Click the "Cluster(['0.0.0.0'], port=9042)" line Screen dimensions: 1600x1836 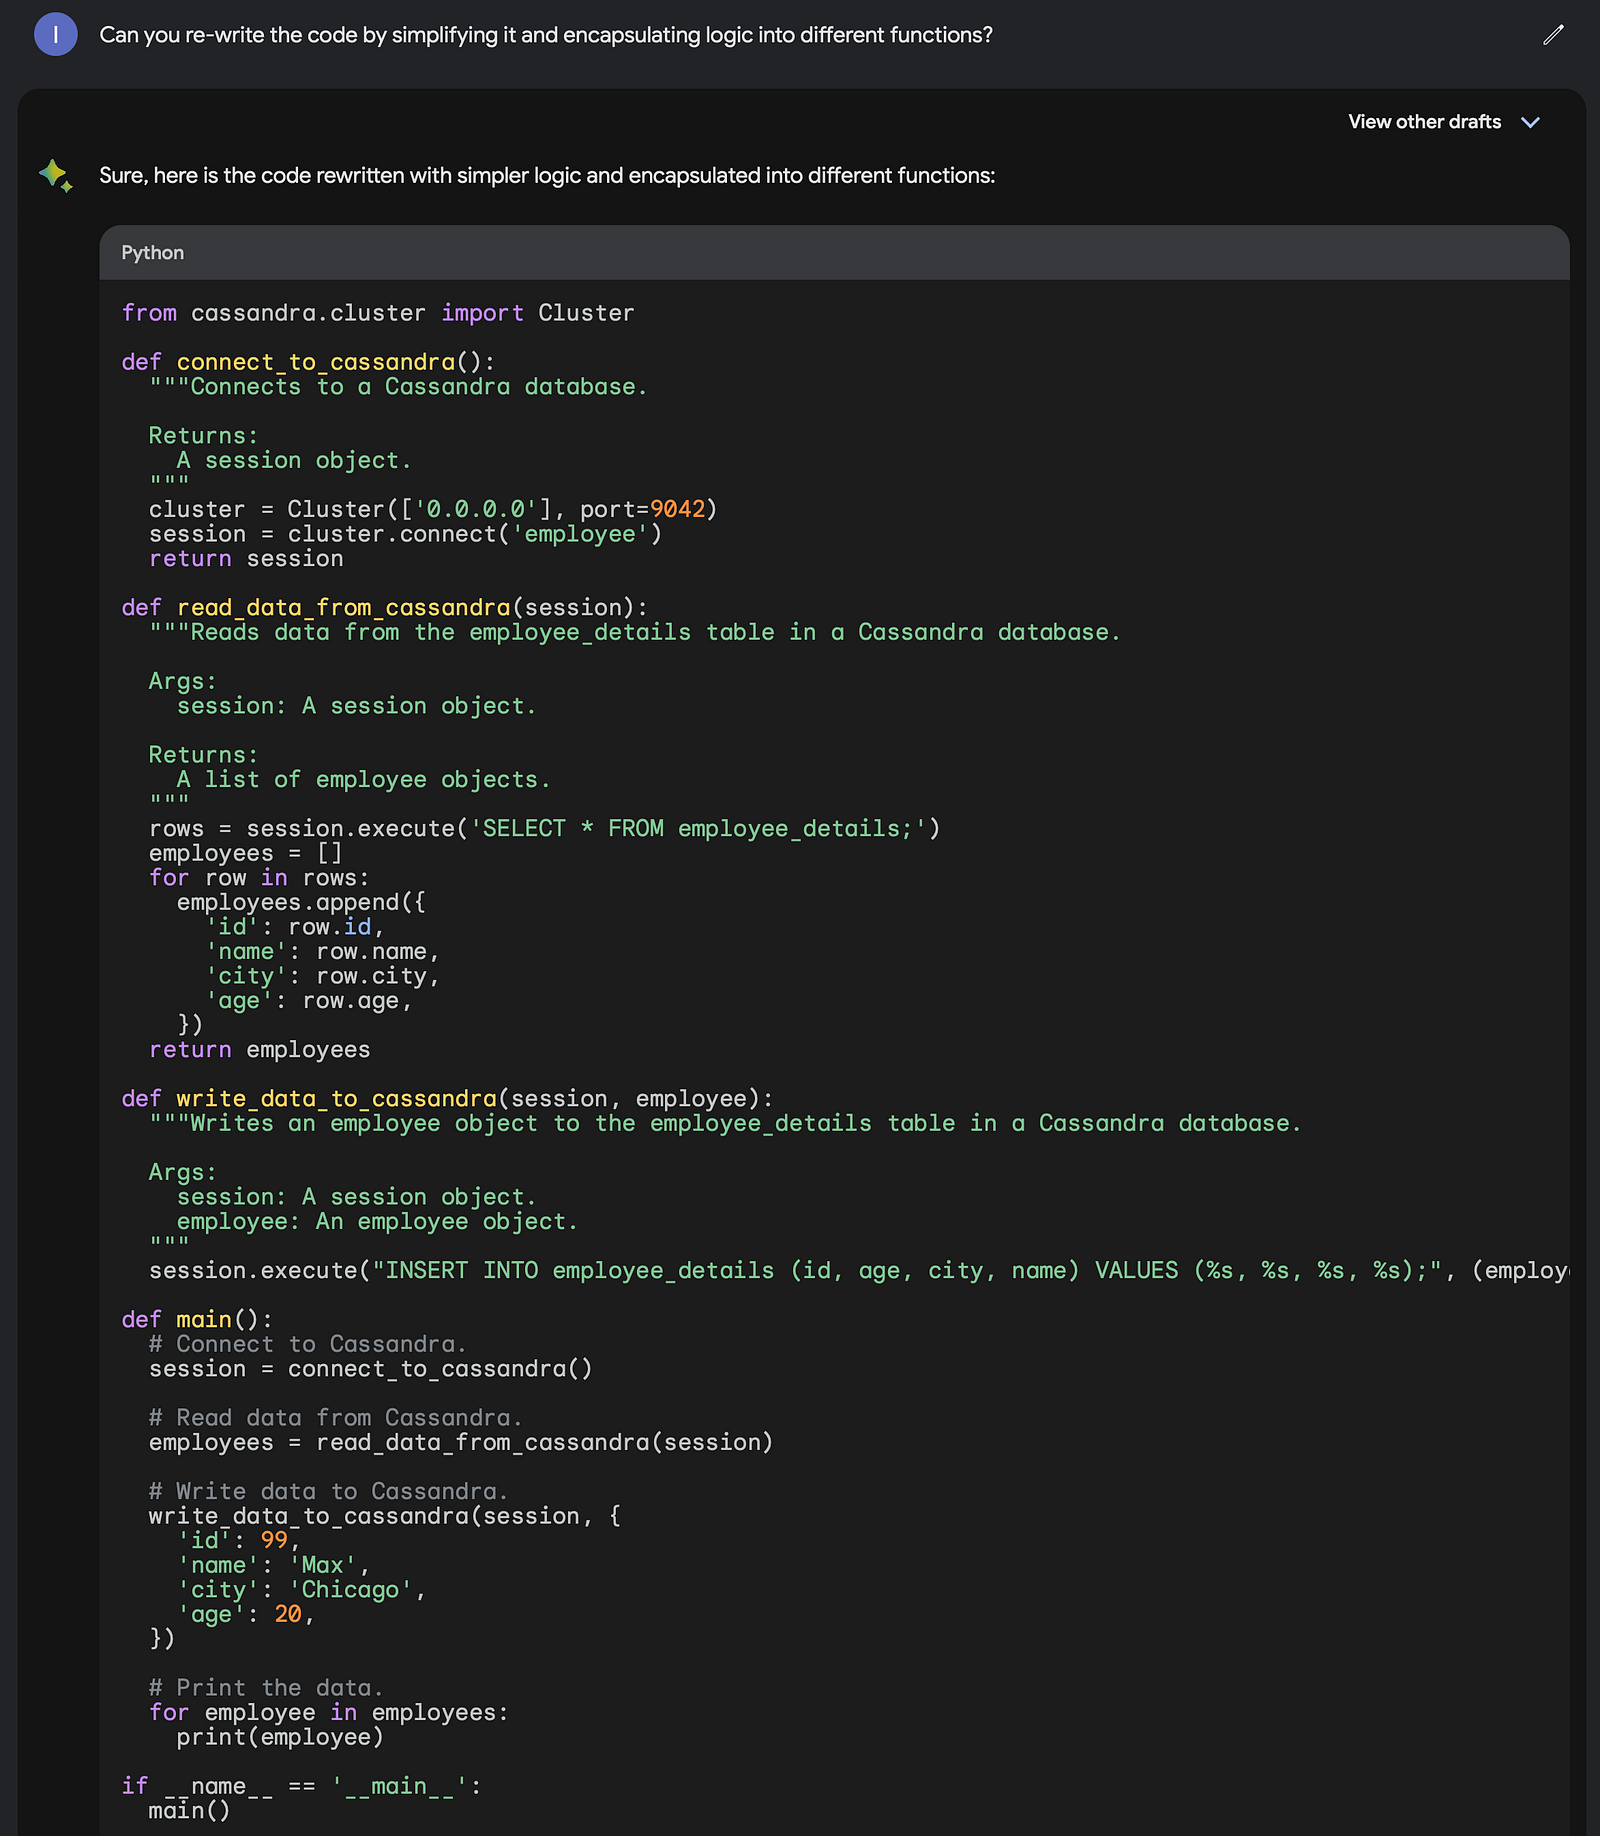click(x=433, y=509)
